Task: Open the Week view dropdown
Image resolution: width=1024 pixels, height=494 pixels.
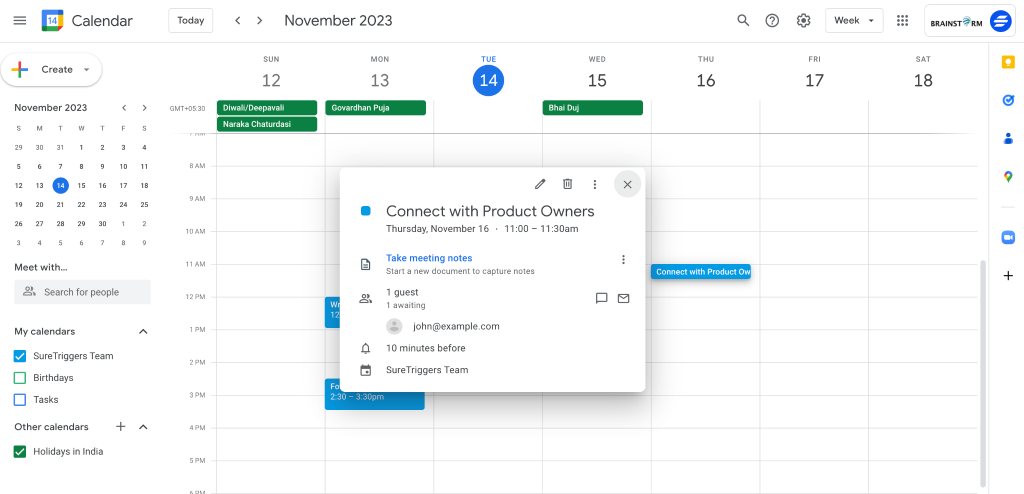Action: tap(854, 20)
